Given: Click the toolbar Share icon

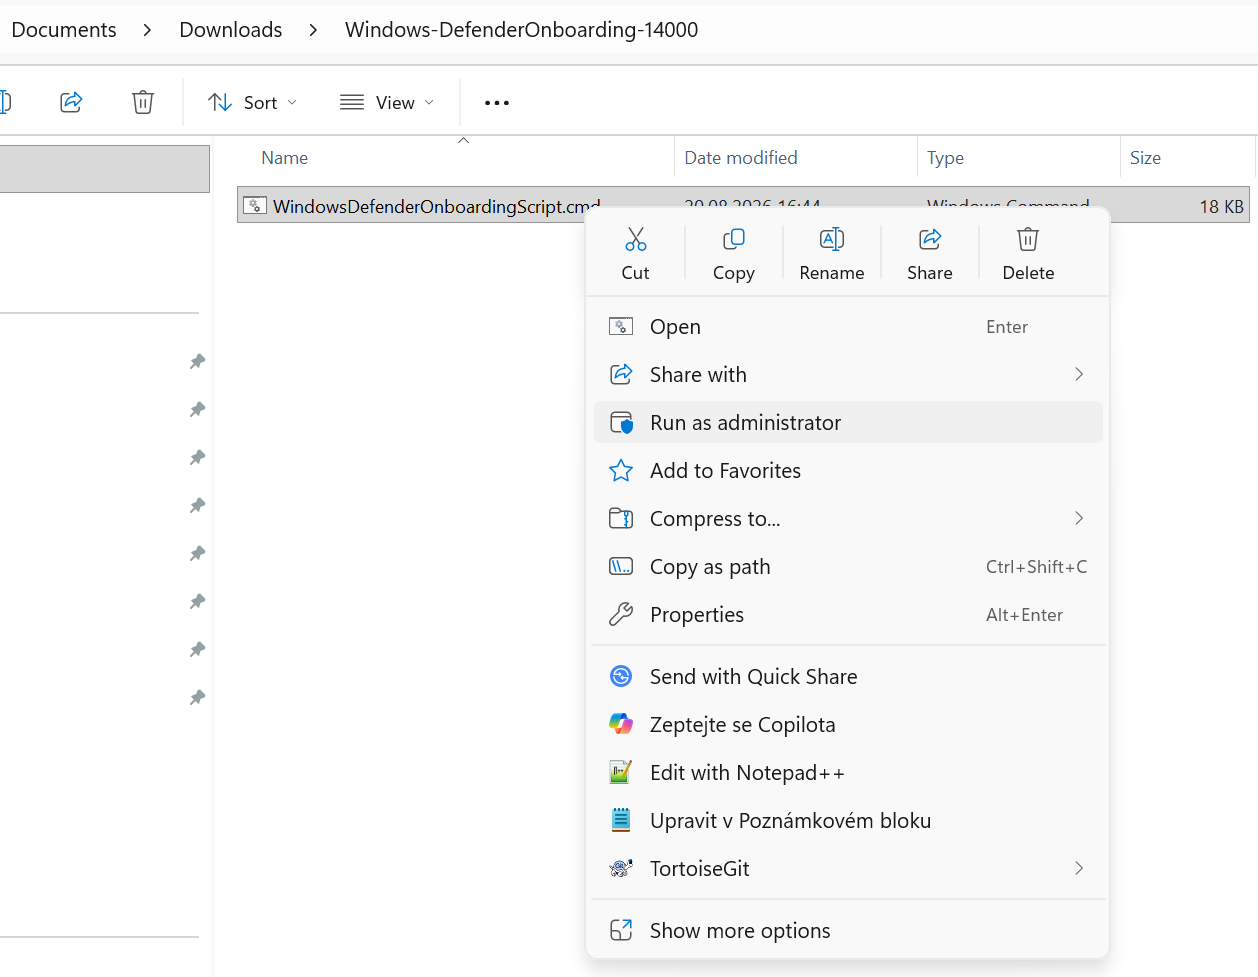Looking at the screenshot, I should pos(71,102).
